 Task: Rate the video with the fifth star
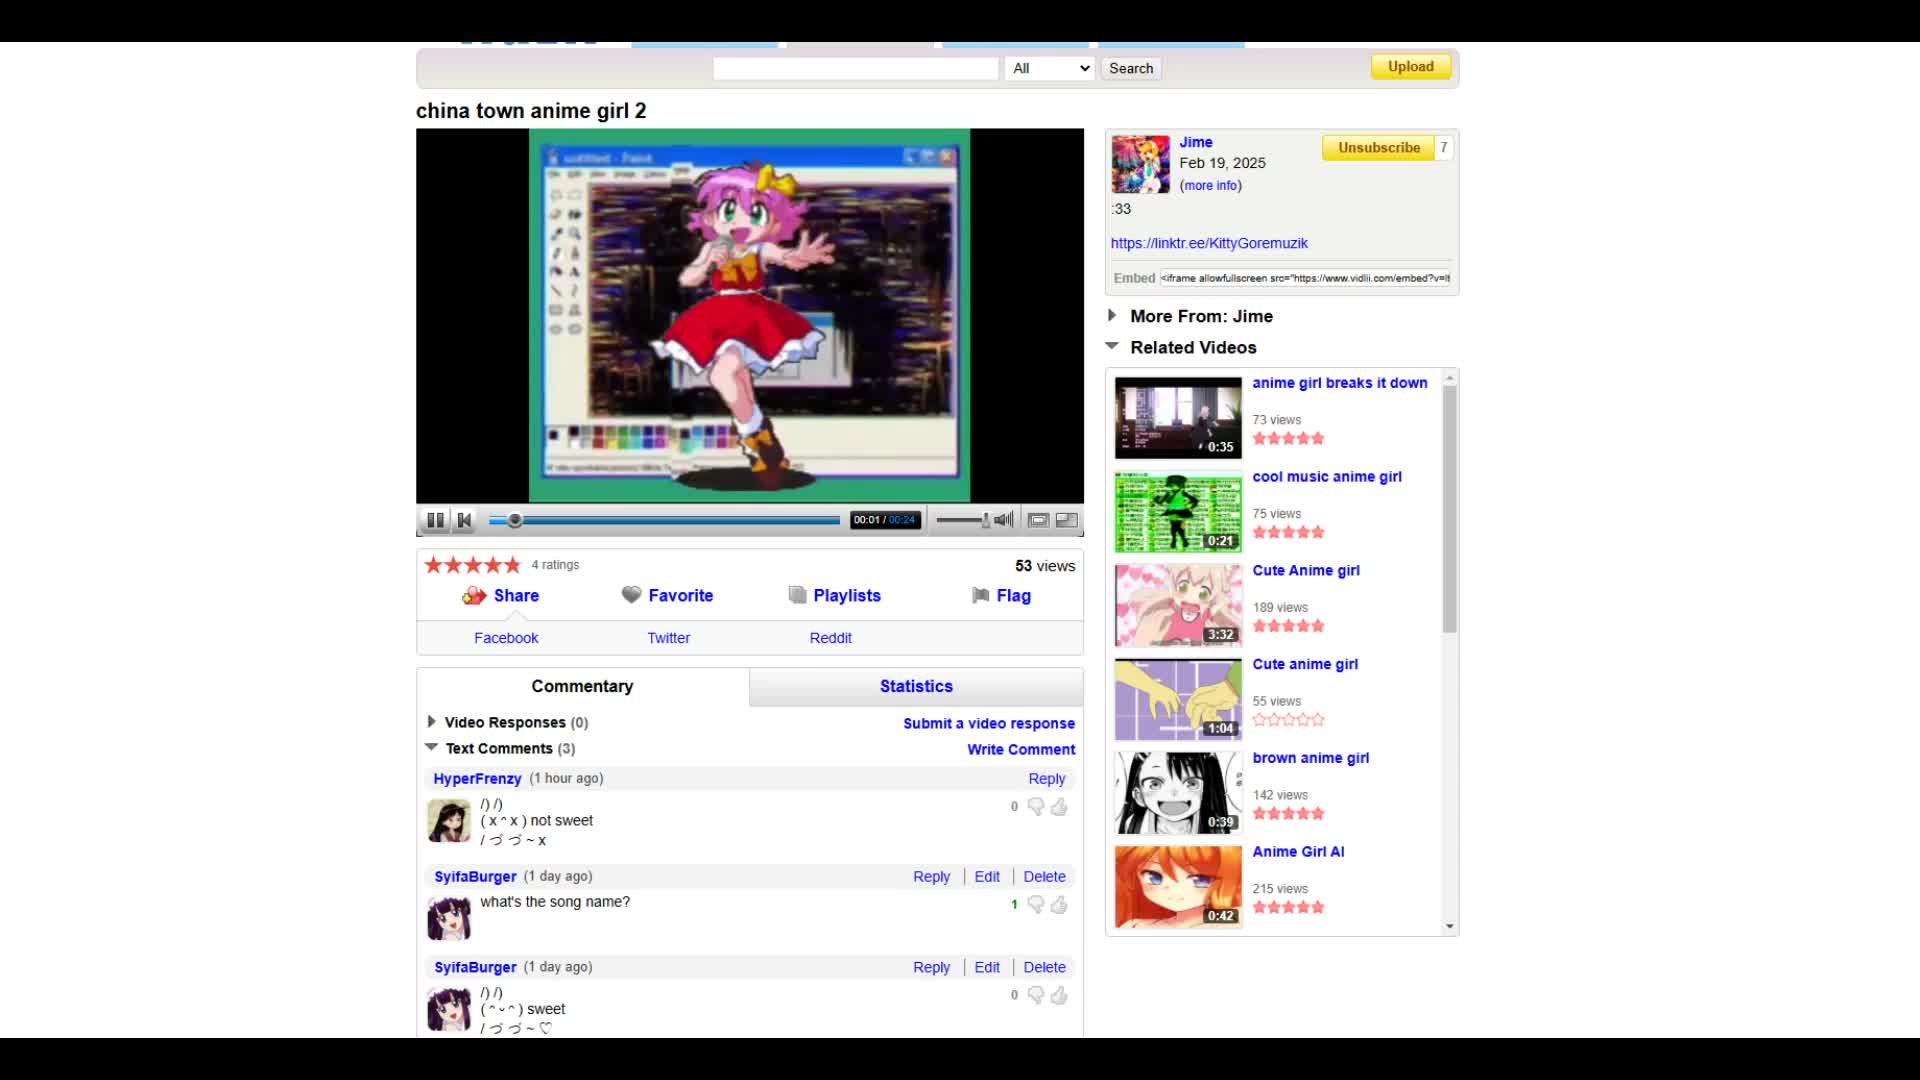[512, 565]
